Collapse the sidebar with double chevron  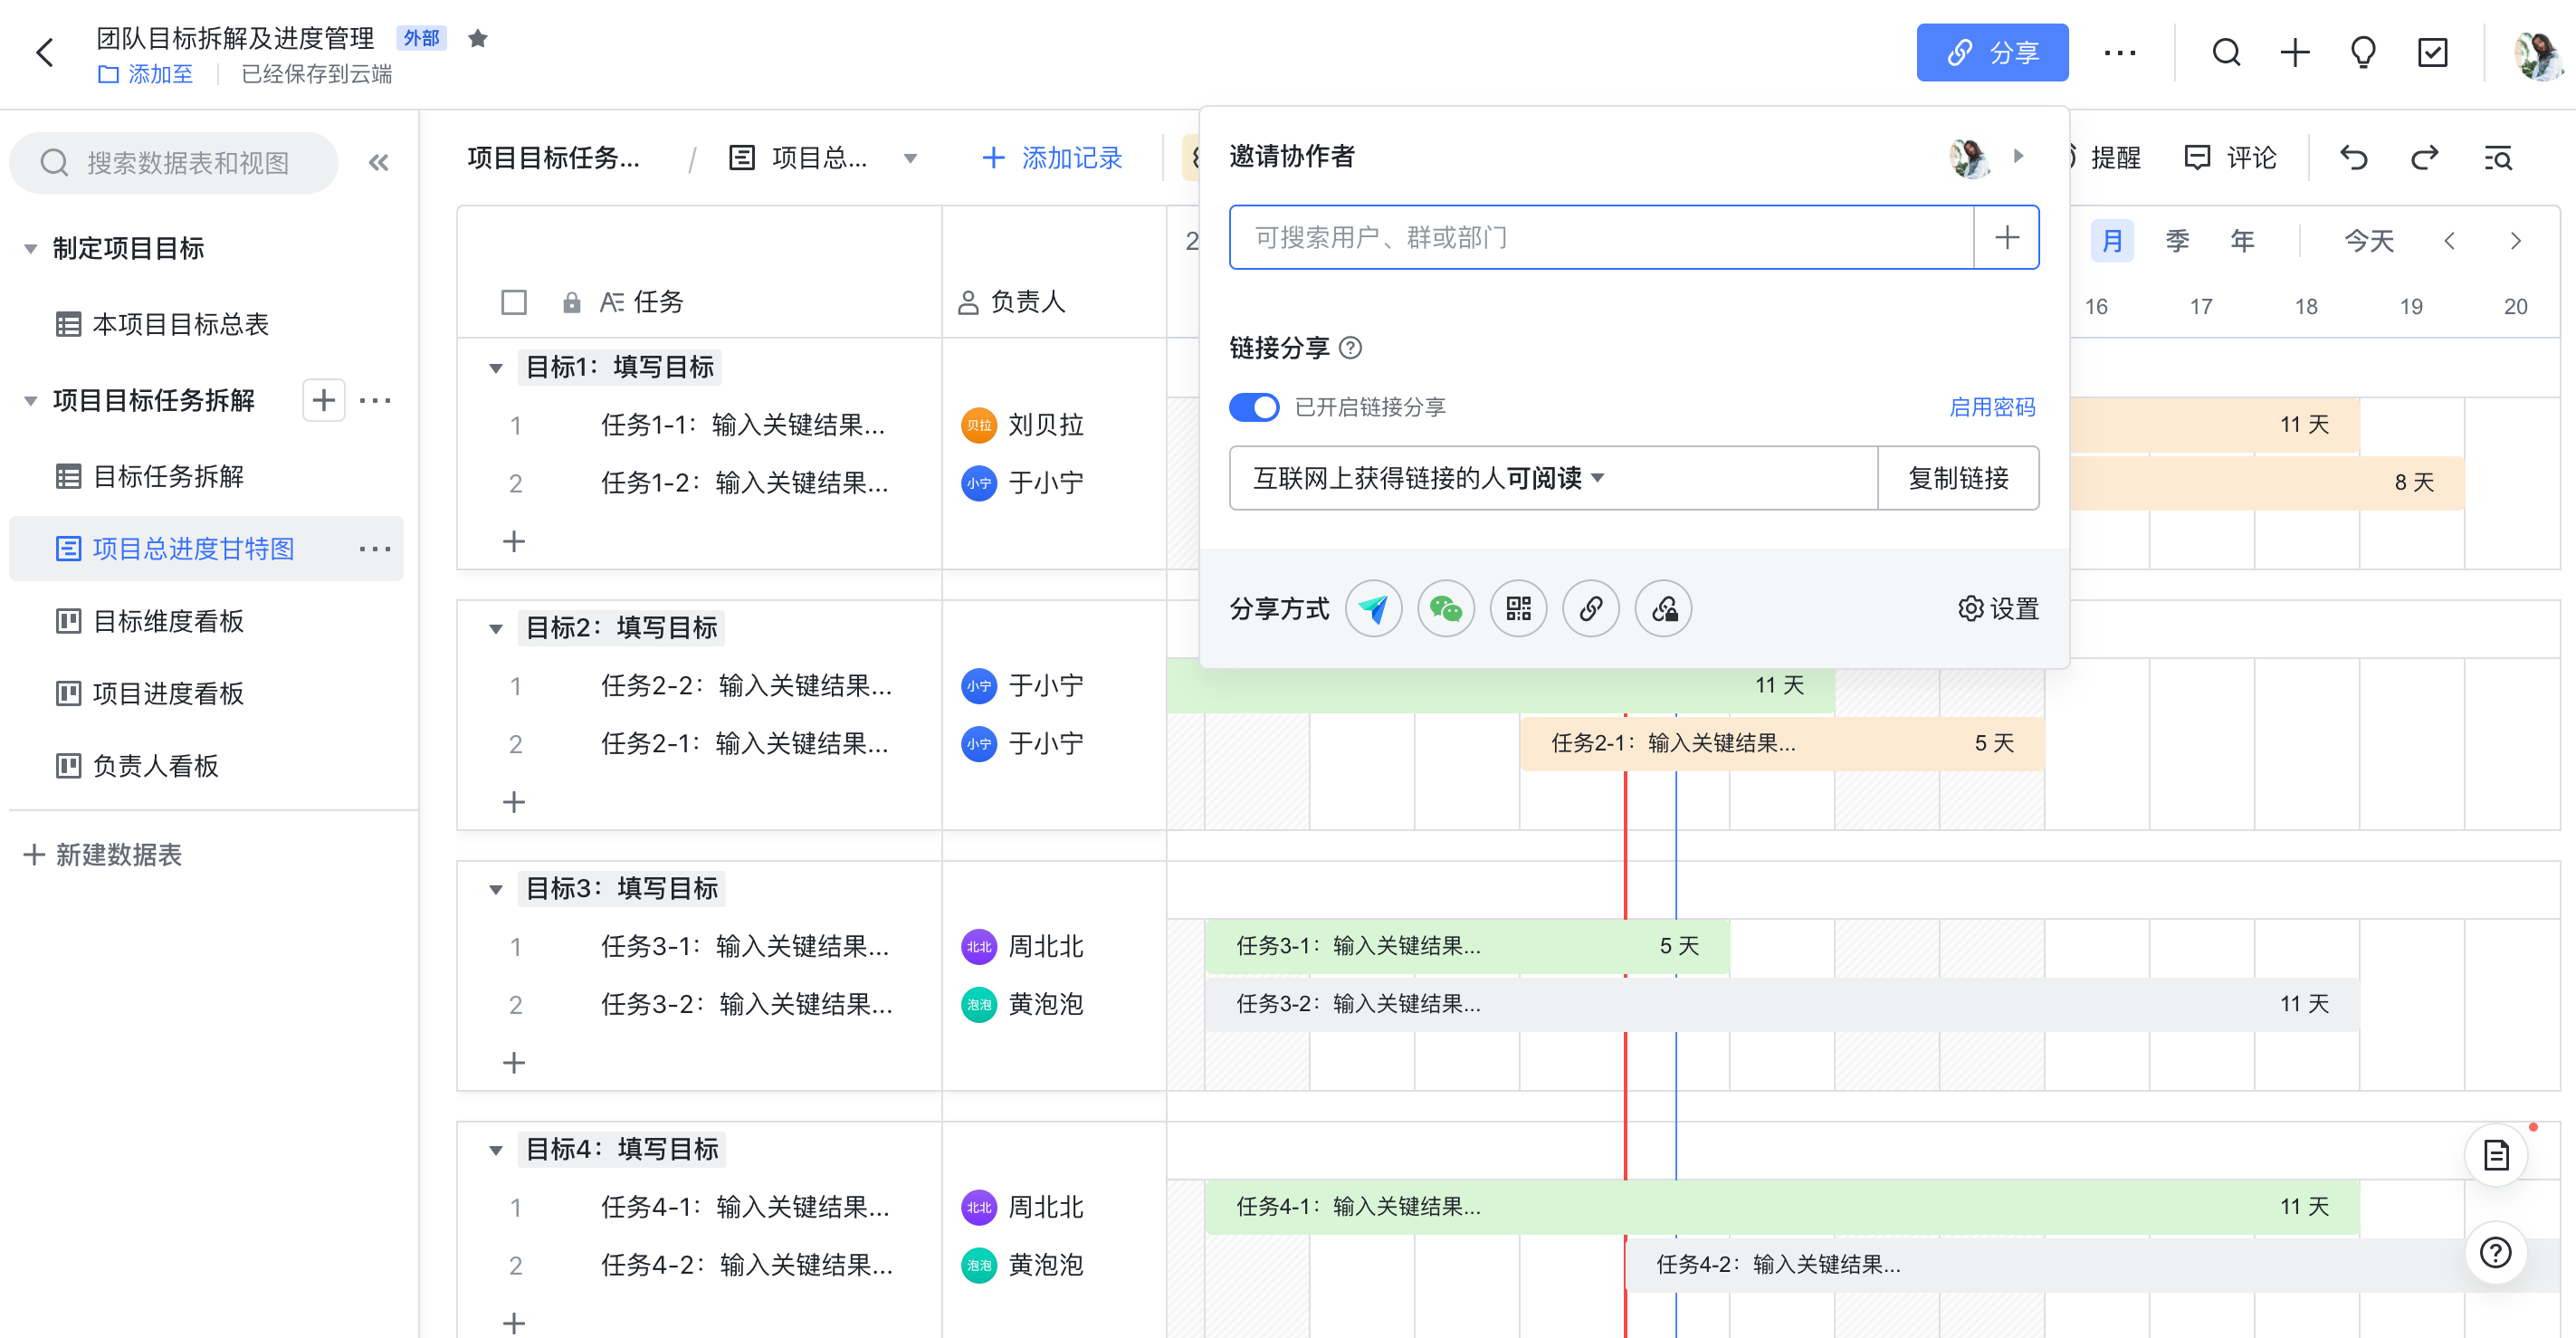point(378,162)
